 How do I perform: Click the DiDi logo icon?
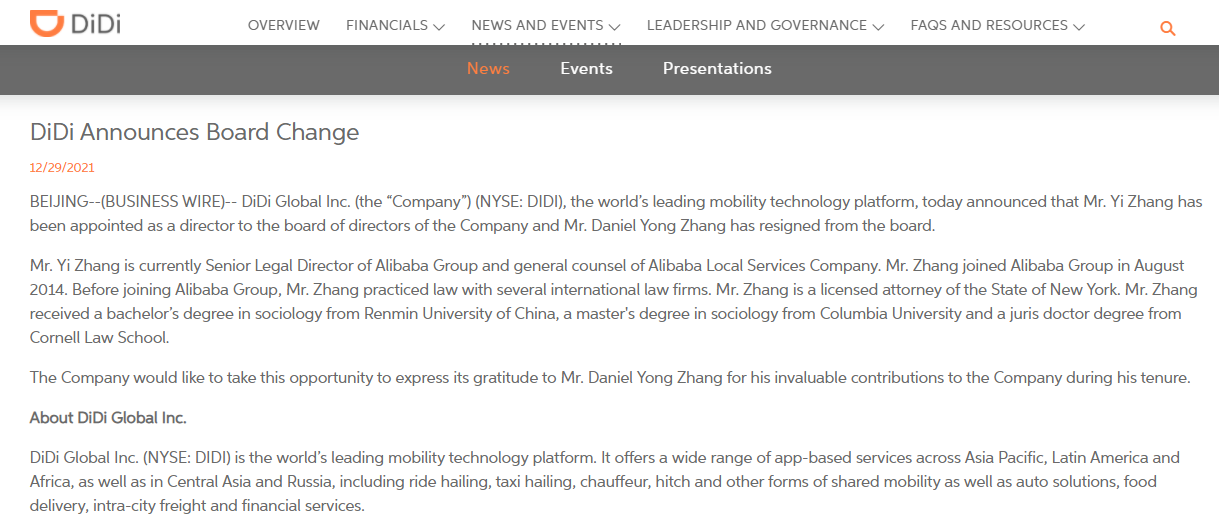(46, 23)
